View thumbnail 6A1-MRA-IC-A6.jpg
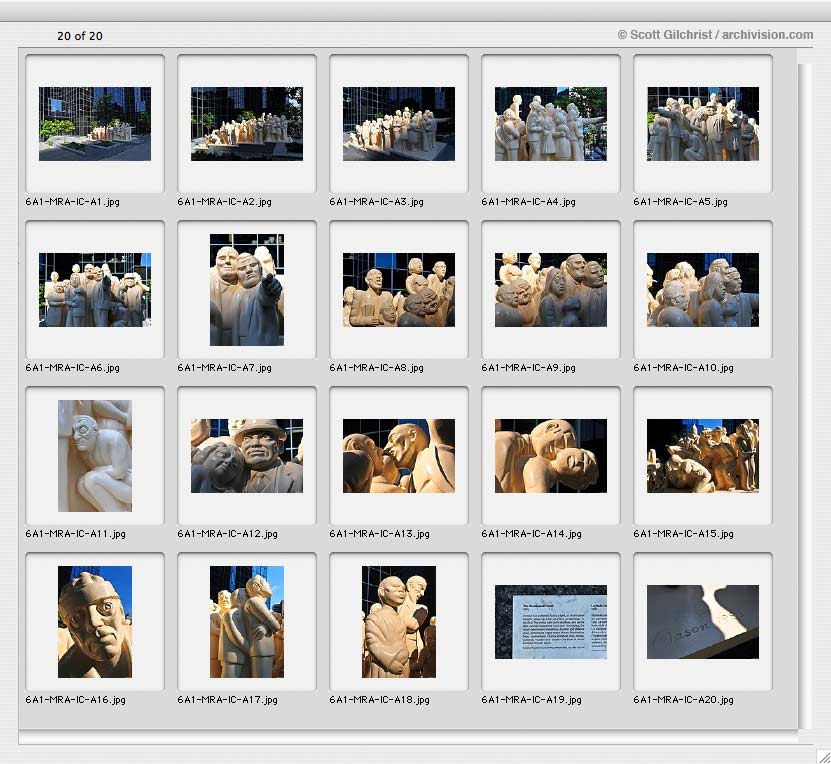831x764 pixels. (95, 290)
